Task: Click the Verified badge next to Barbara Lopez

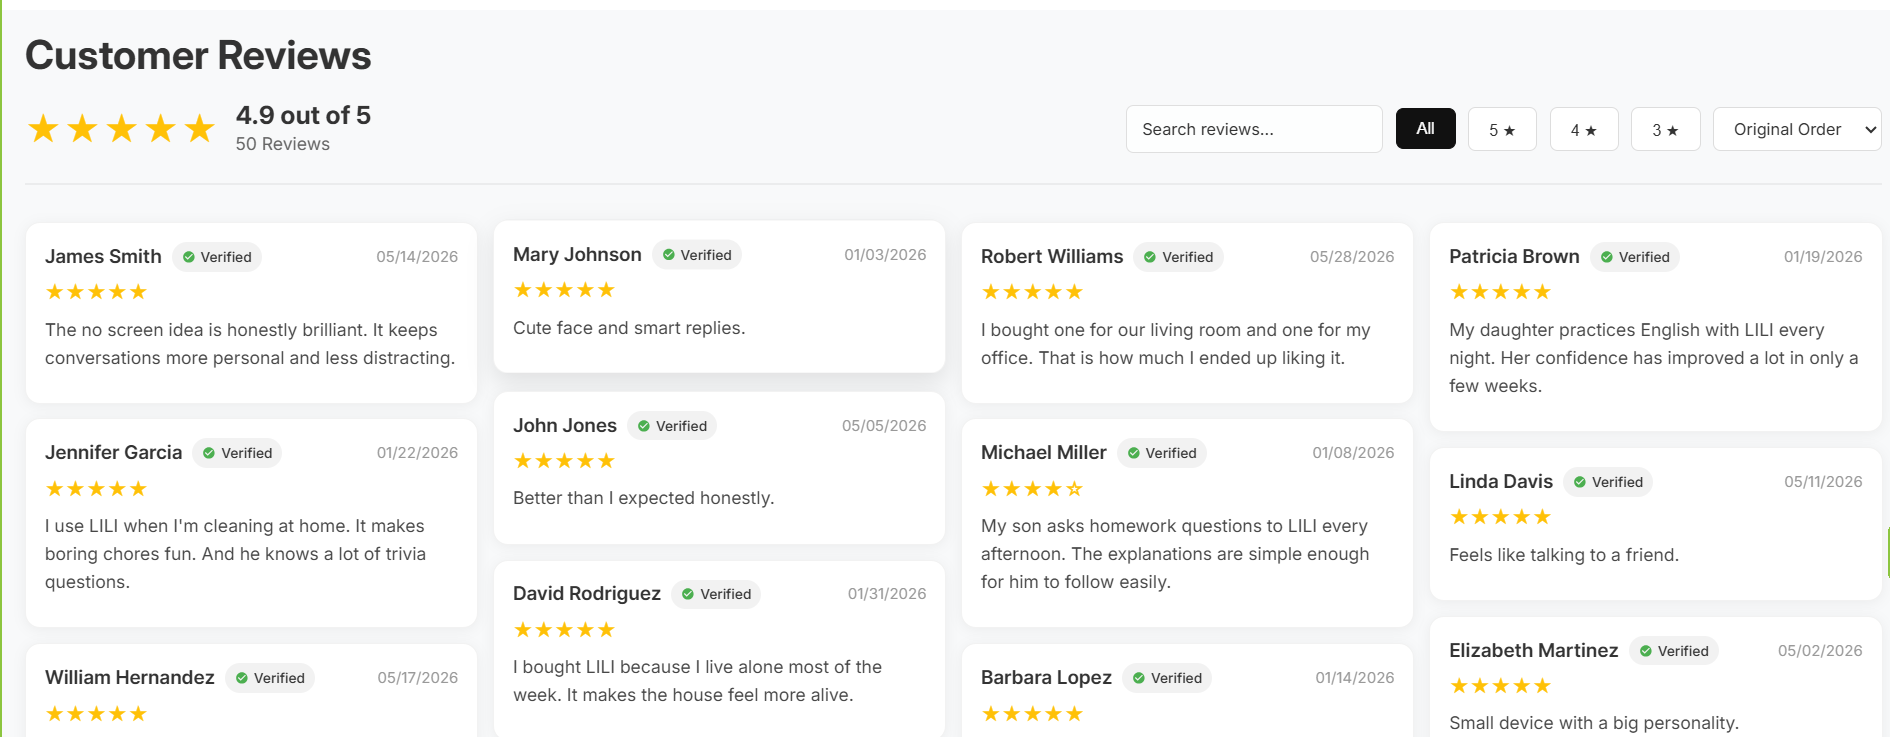Action: click(1167, 678)
